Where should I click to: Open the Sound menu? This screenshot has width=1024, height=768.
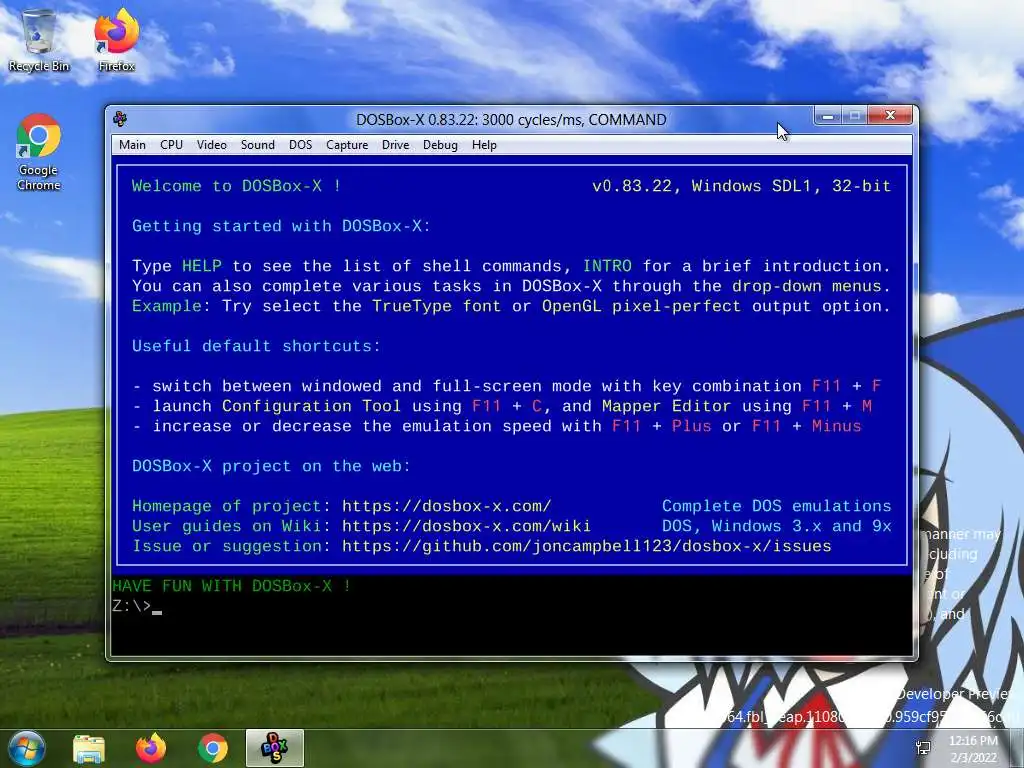257,145
